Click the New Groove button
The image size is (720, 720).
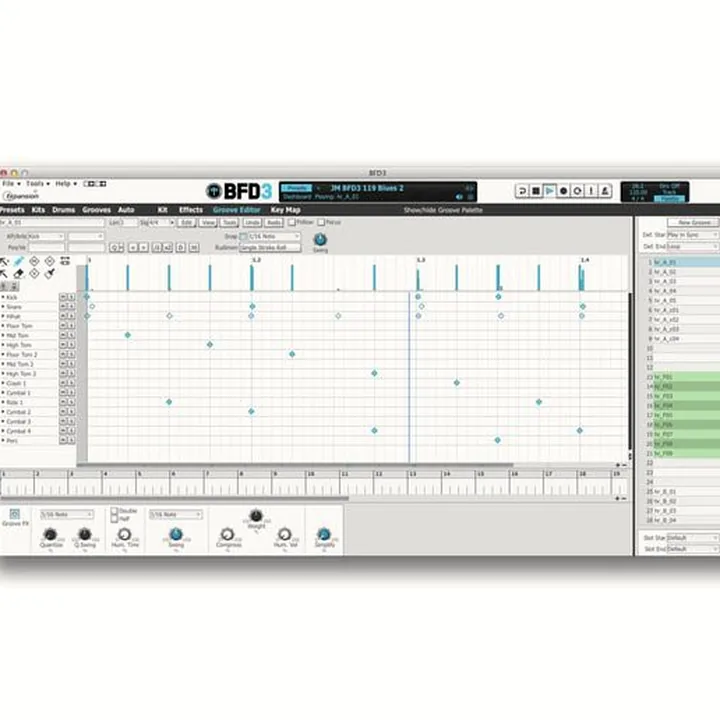(x=694, y=222)
